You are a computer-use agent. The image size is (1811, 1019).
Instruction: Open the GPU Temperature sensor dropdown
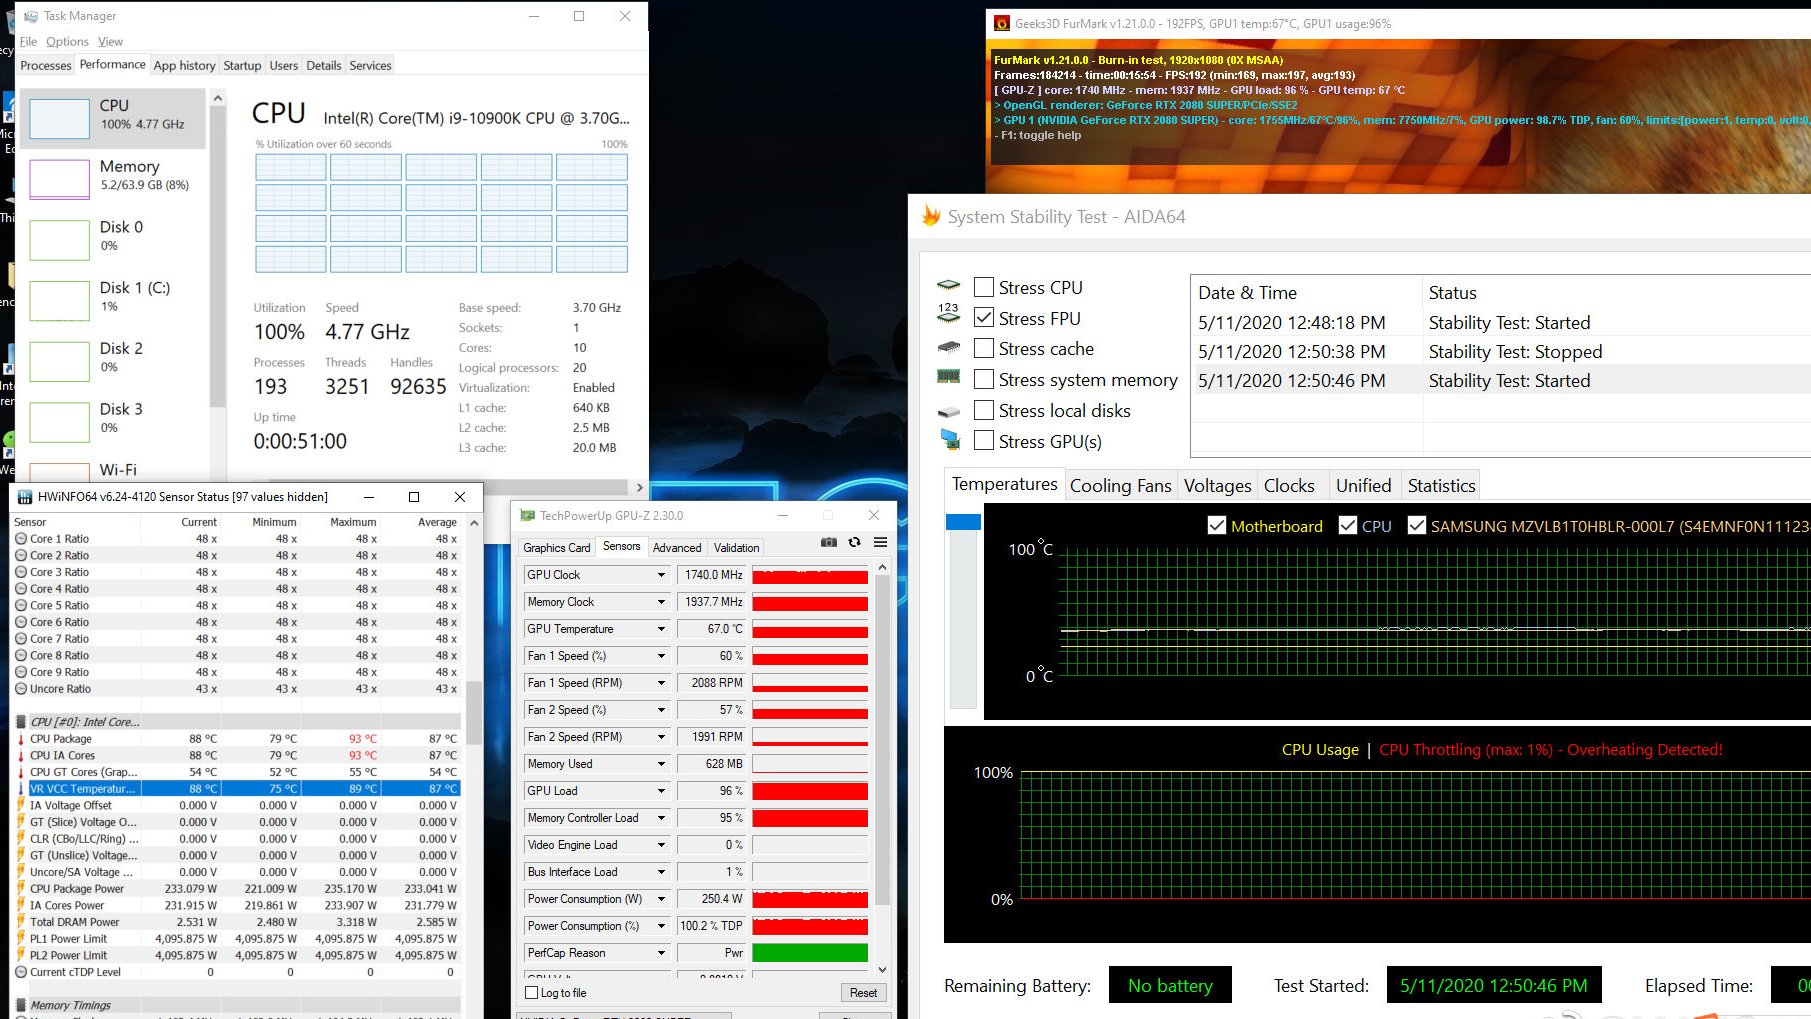pos(661,629)
